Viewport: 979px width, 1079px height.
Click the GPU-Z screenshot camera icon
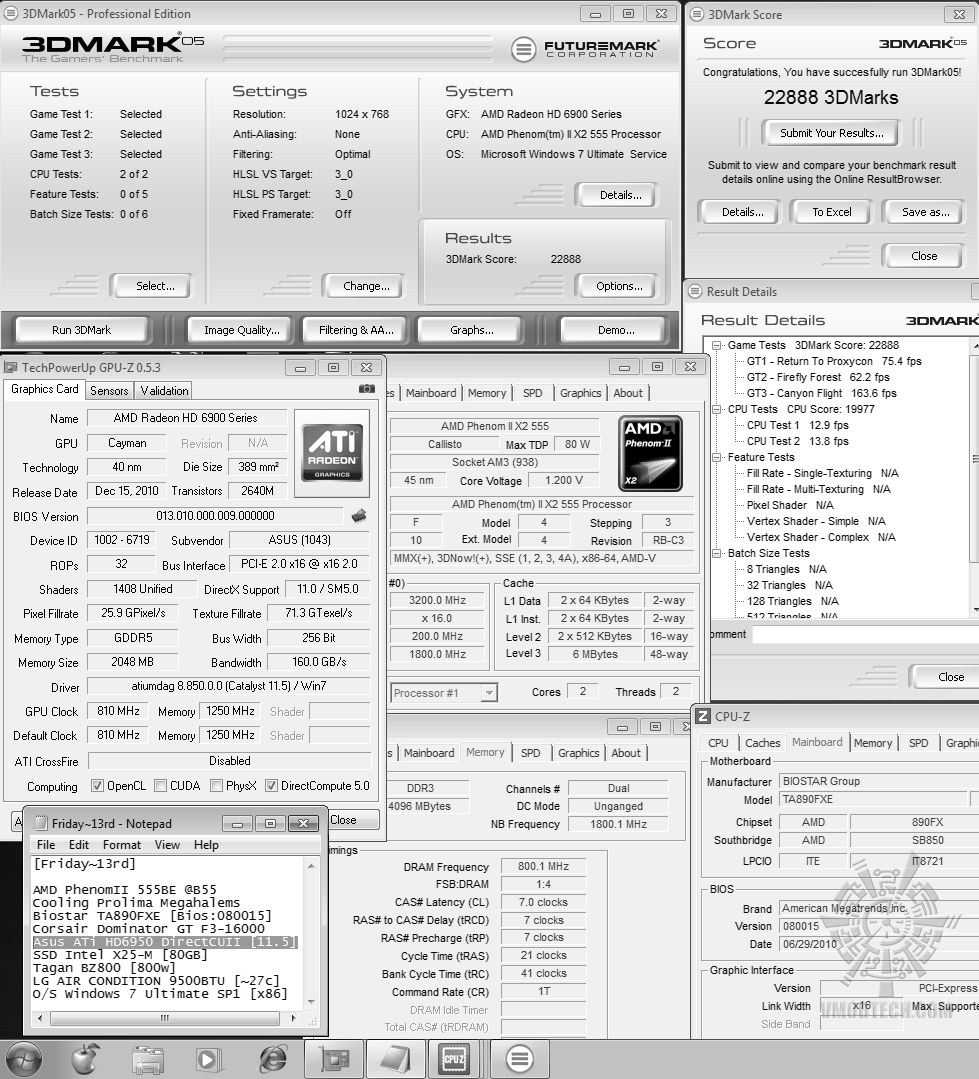(x=367, y=389)
